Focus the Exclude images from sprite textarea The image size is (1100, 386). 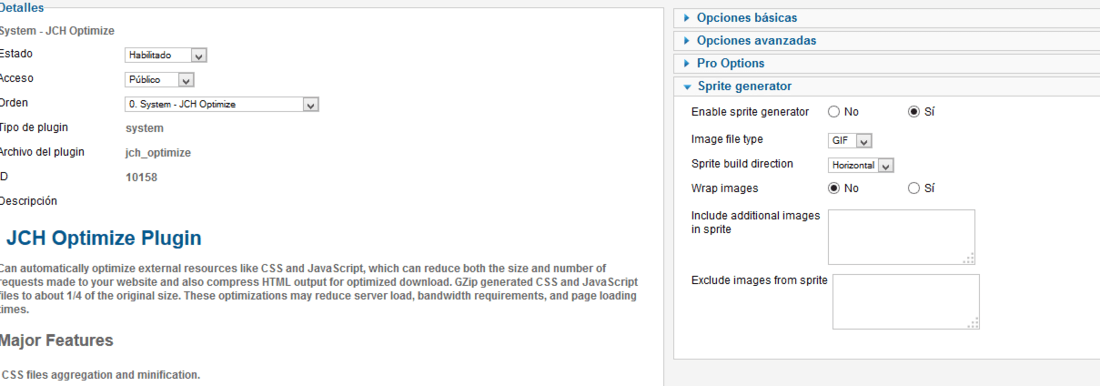coord(906,302)
